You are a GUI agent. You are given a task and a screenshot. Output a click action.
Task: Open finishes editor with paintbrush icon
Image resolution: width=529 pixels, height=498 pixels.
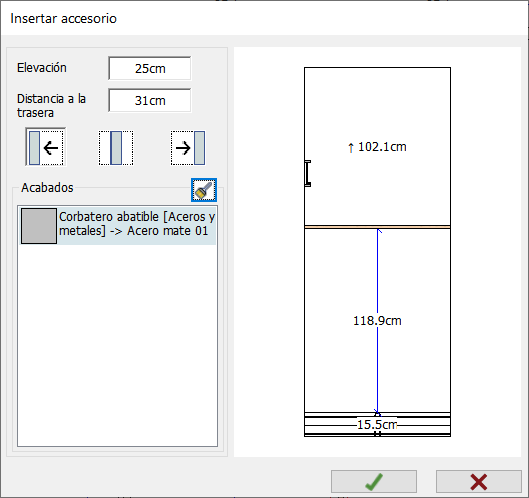[x=204, y=190]
